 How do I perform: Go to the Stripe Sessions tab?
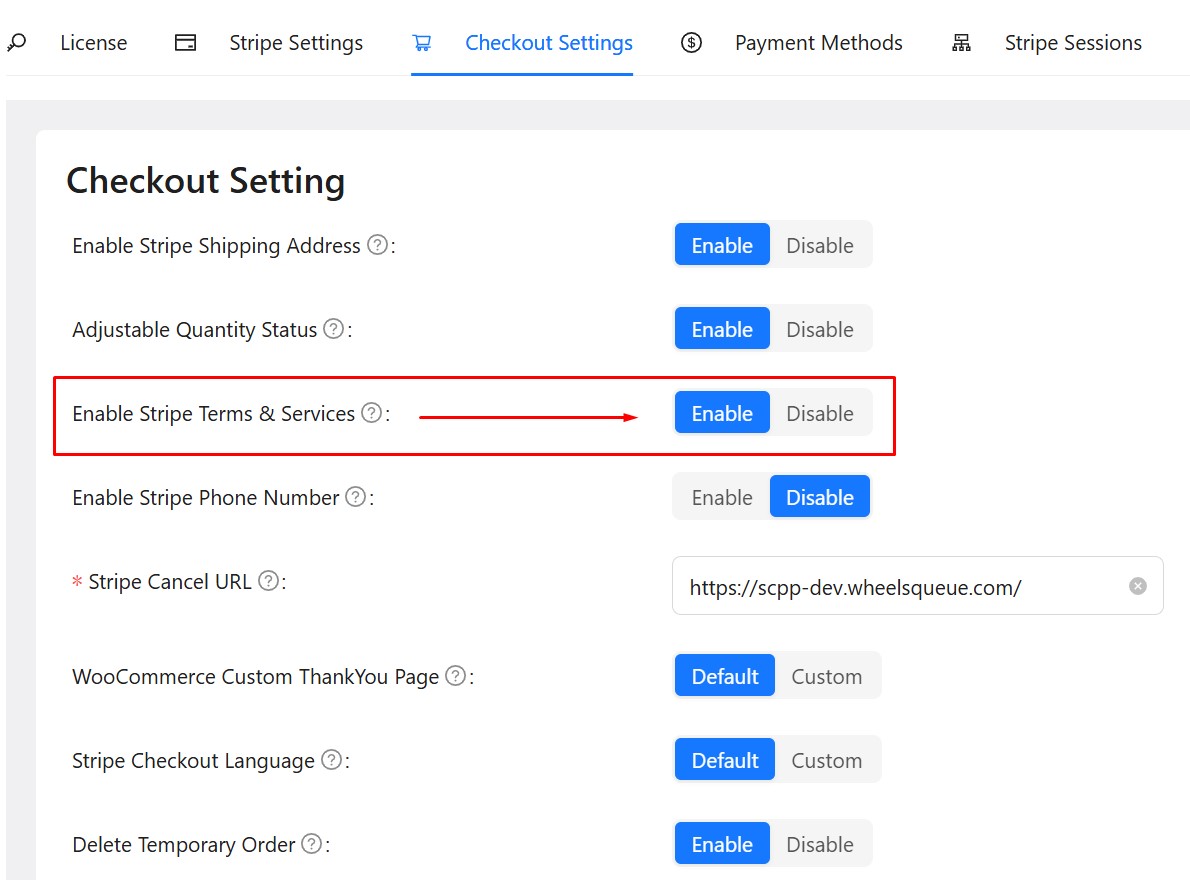(1072, 43)
